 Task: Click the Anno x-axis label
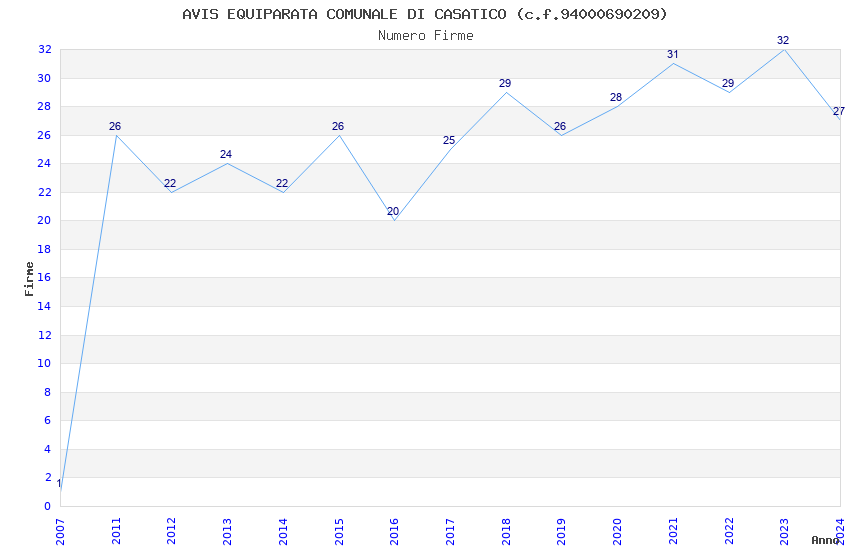[825, 540]
